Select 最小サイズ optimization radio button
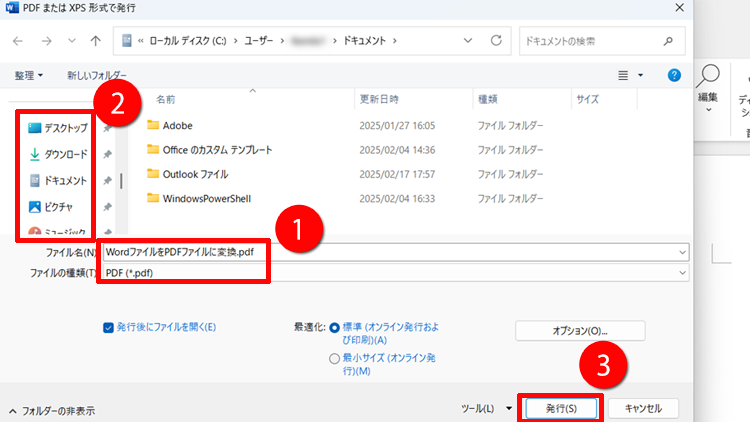Image resolution: width=750 pixels, height=422 pixels. click(x=334, y=358)
